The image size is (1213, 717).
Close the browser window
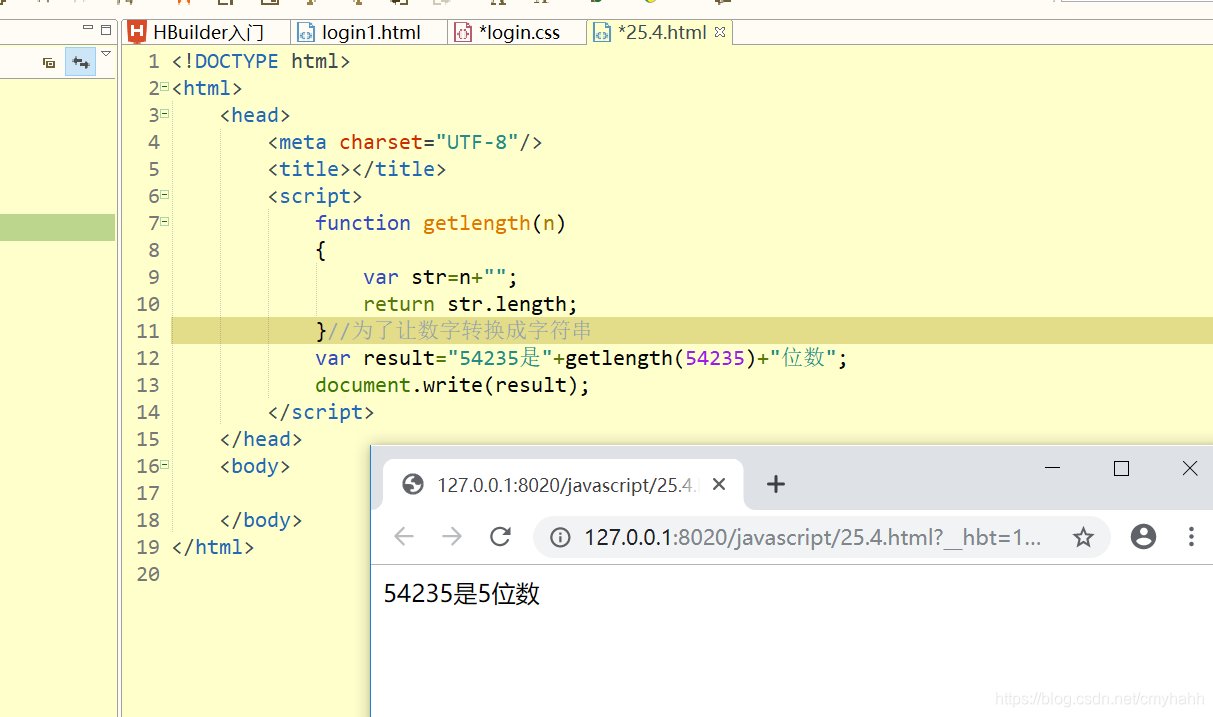click(x=1190, y=468)
